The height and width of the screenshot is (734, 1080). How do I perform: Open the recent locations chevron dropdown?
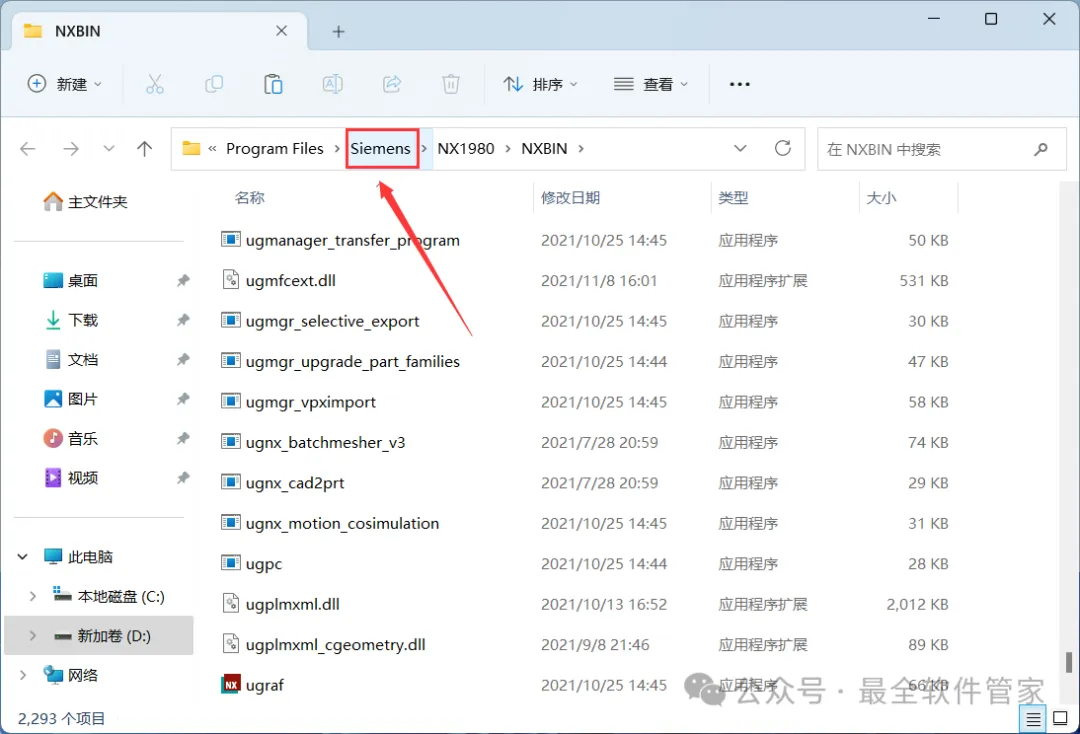click(108, 149)
